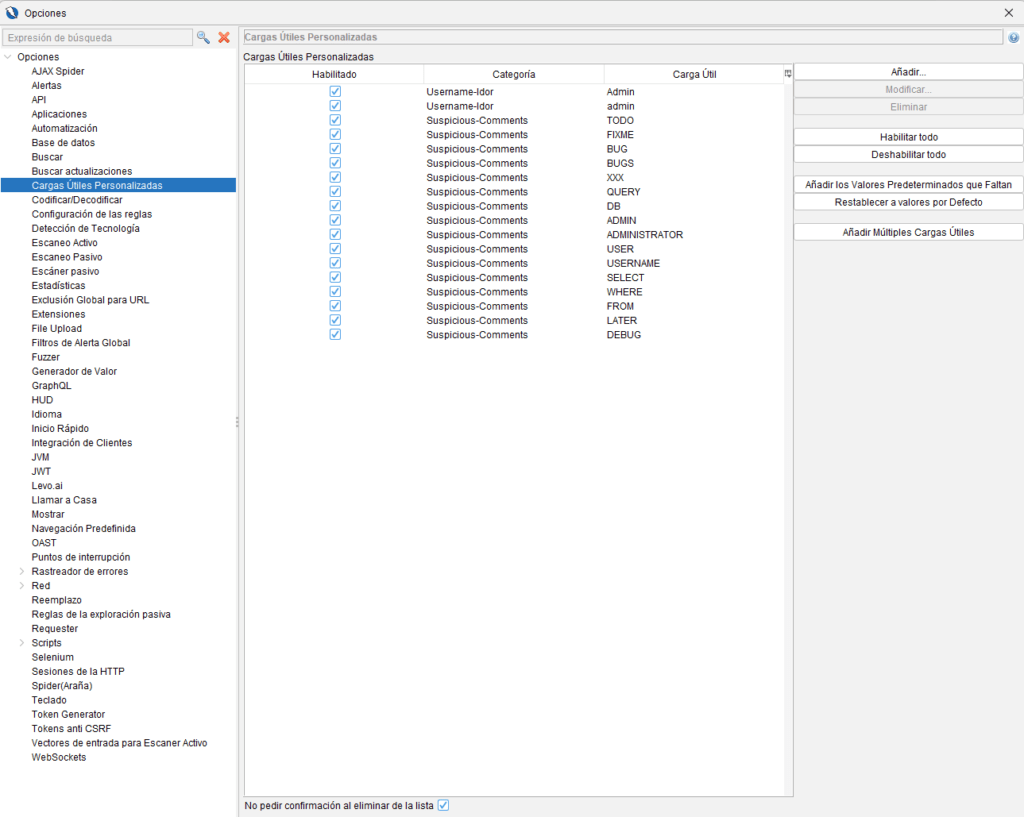Expand the Red tree node
Screen dimensions: 1024x817
[x=22, y=586]
